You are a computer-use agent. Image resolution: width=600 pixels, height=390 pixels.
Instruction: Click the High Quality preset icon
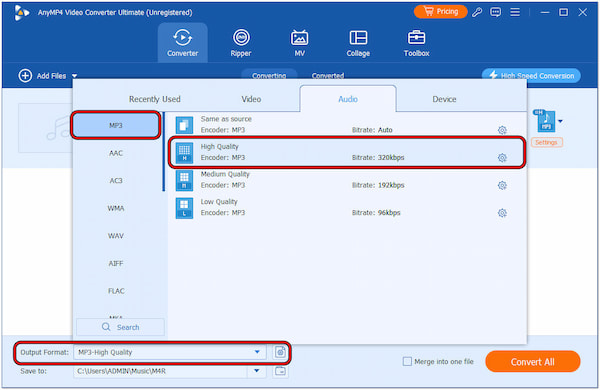click(x=184, y=153)
